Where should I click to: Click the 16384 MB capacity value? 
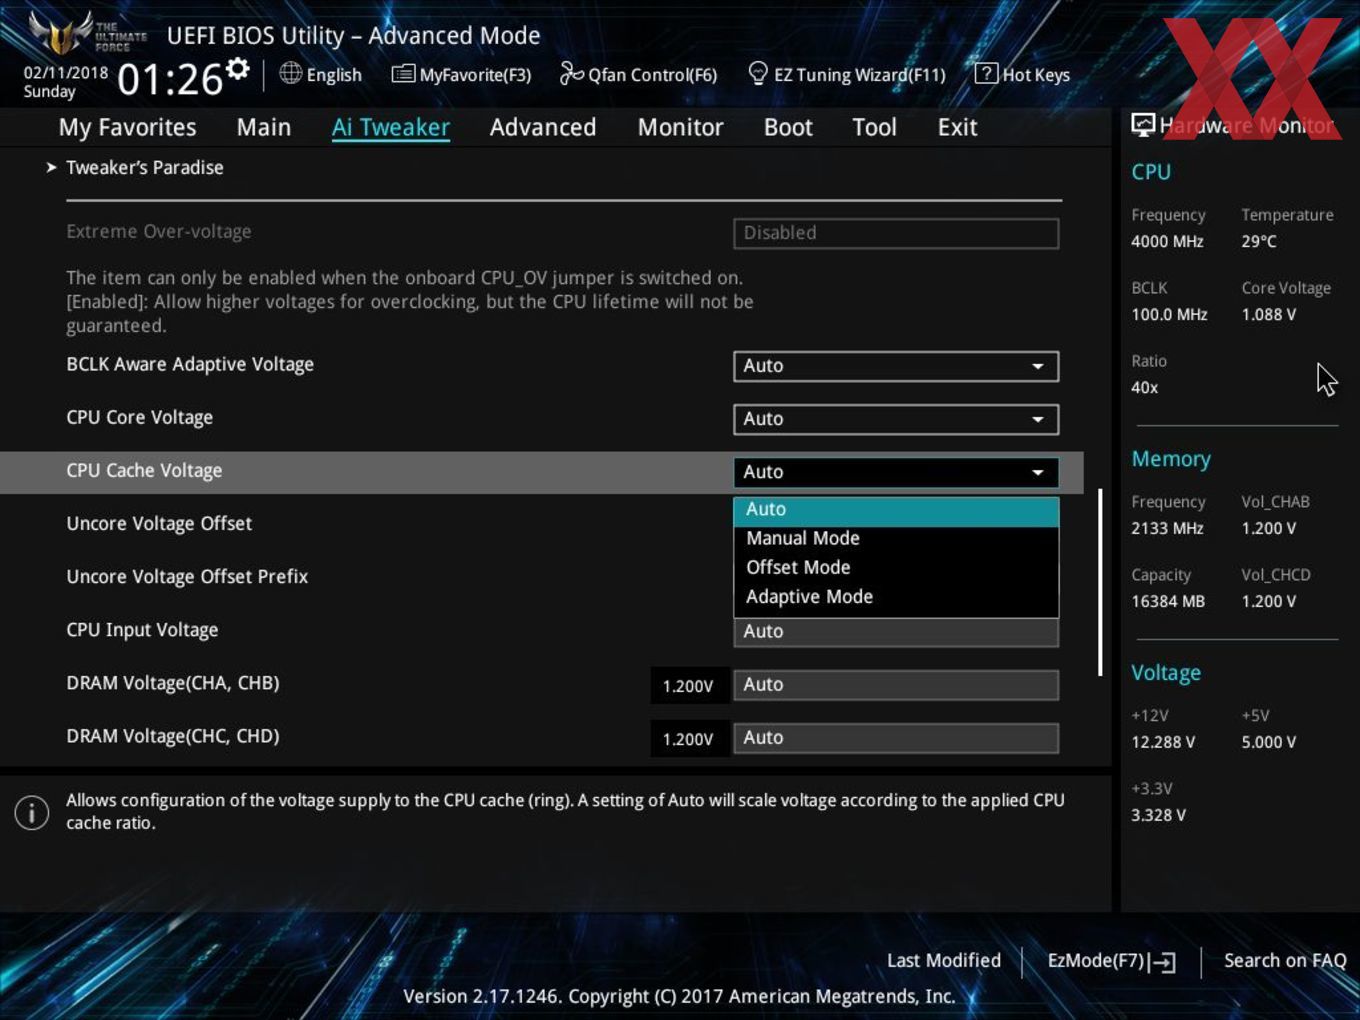pyautogui.click(x=1168, y=602)
